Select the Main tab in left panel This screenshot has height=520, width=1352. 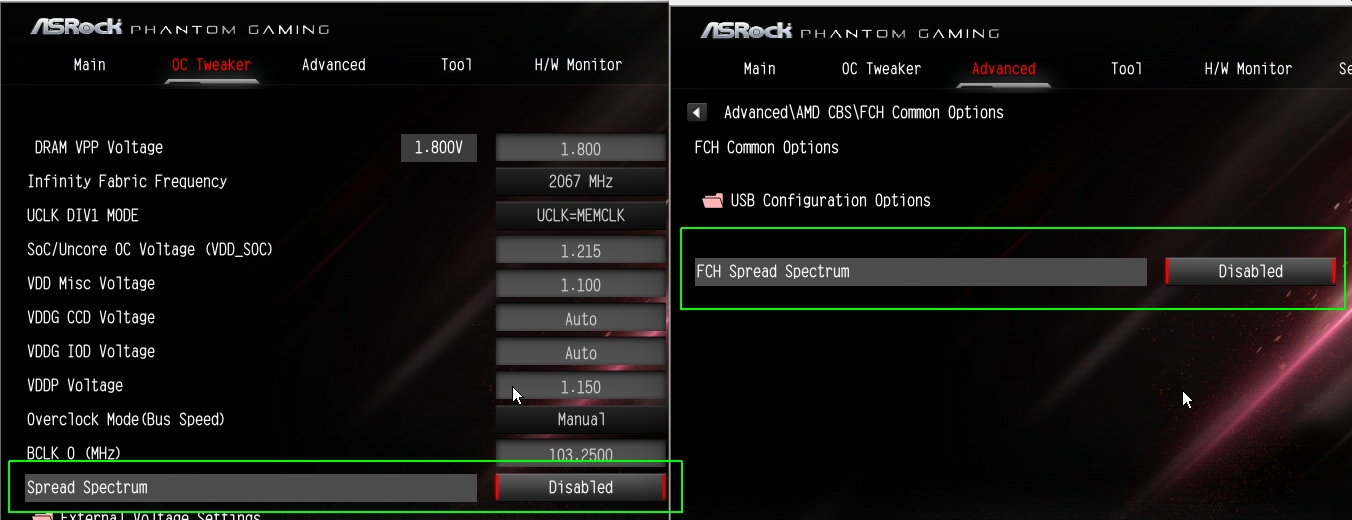pyautogui.click(x=89, y=65)
